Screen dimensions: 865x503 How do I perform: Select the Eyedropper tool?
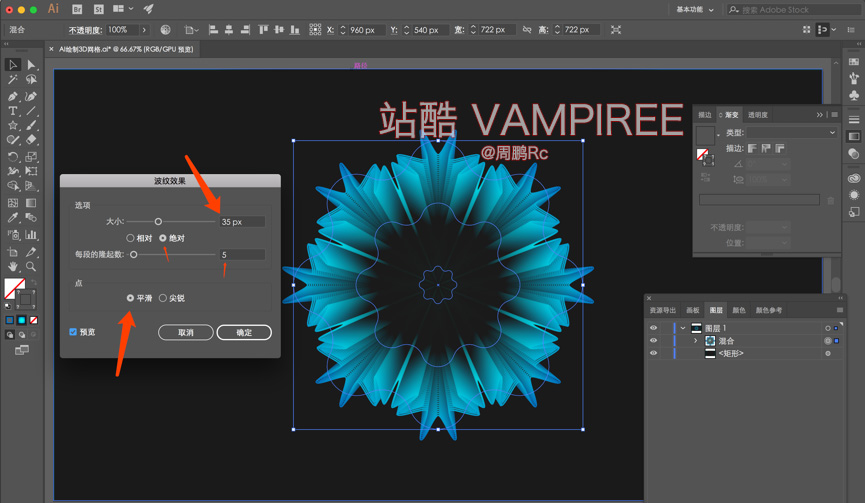point(13,218)
